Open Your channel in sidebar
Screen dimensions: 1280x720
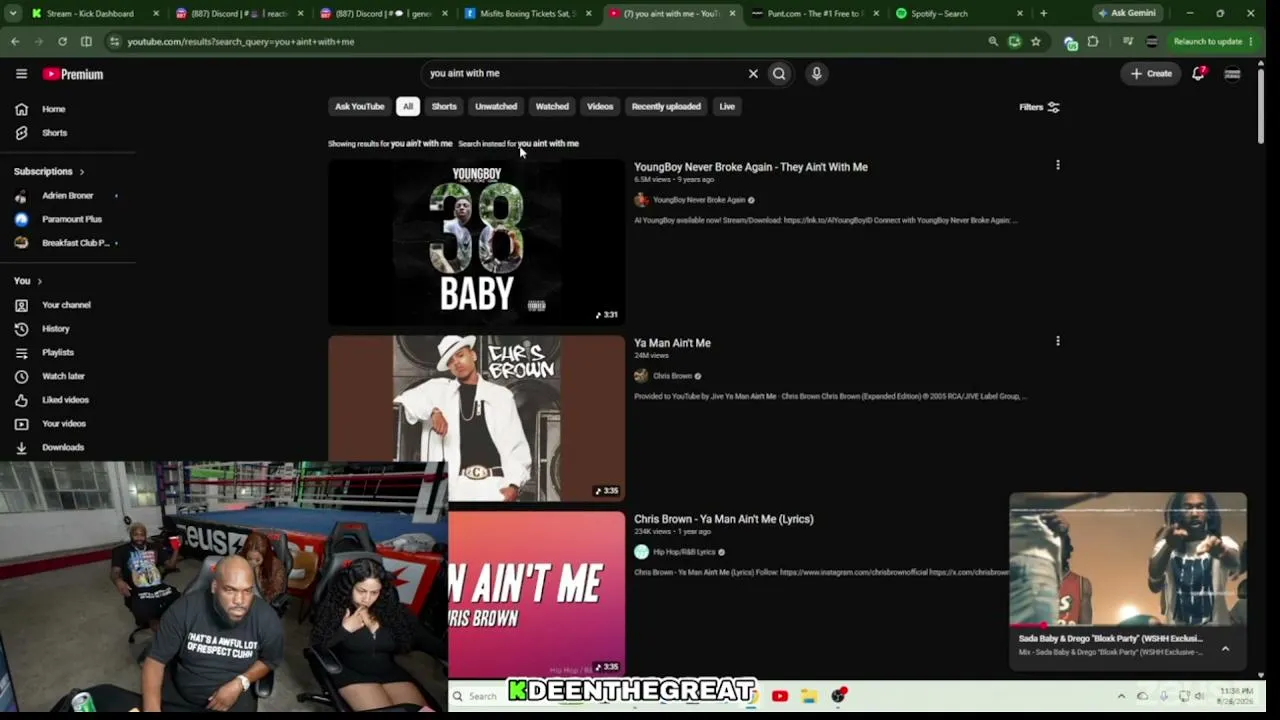pos(66,305)
